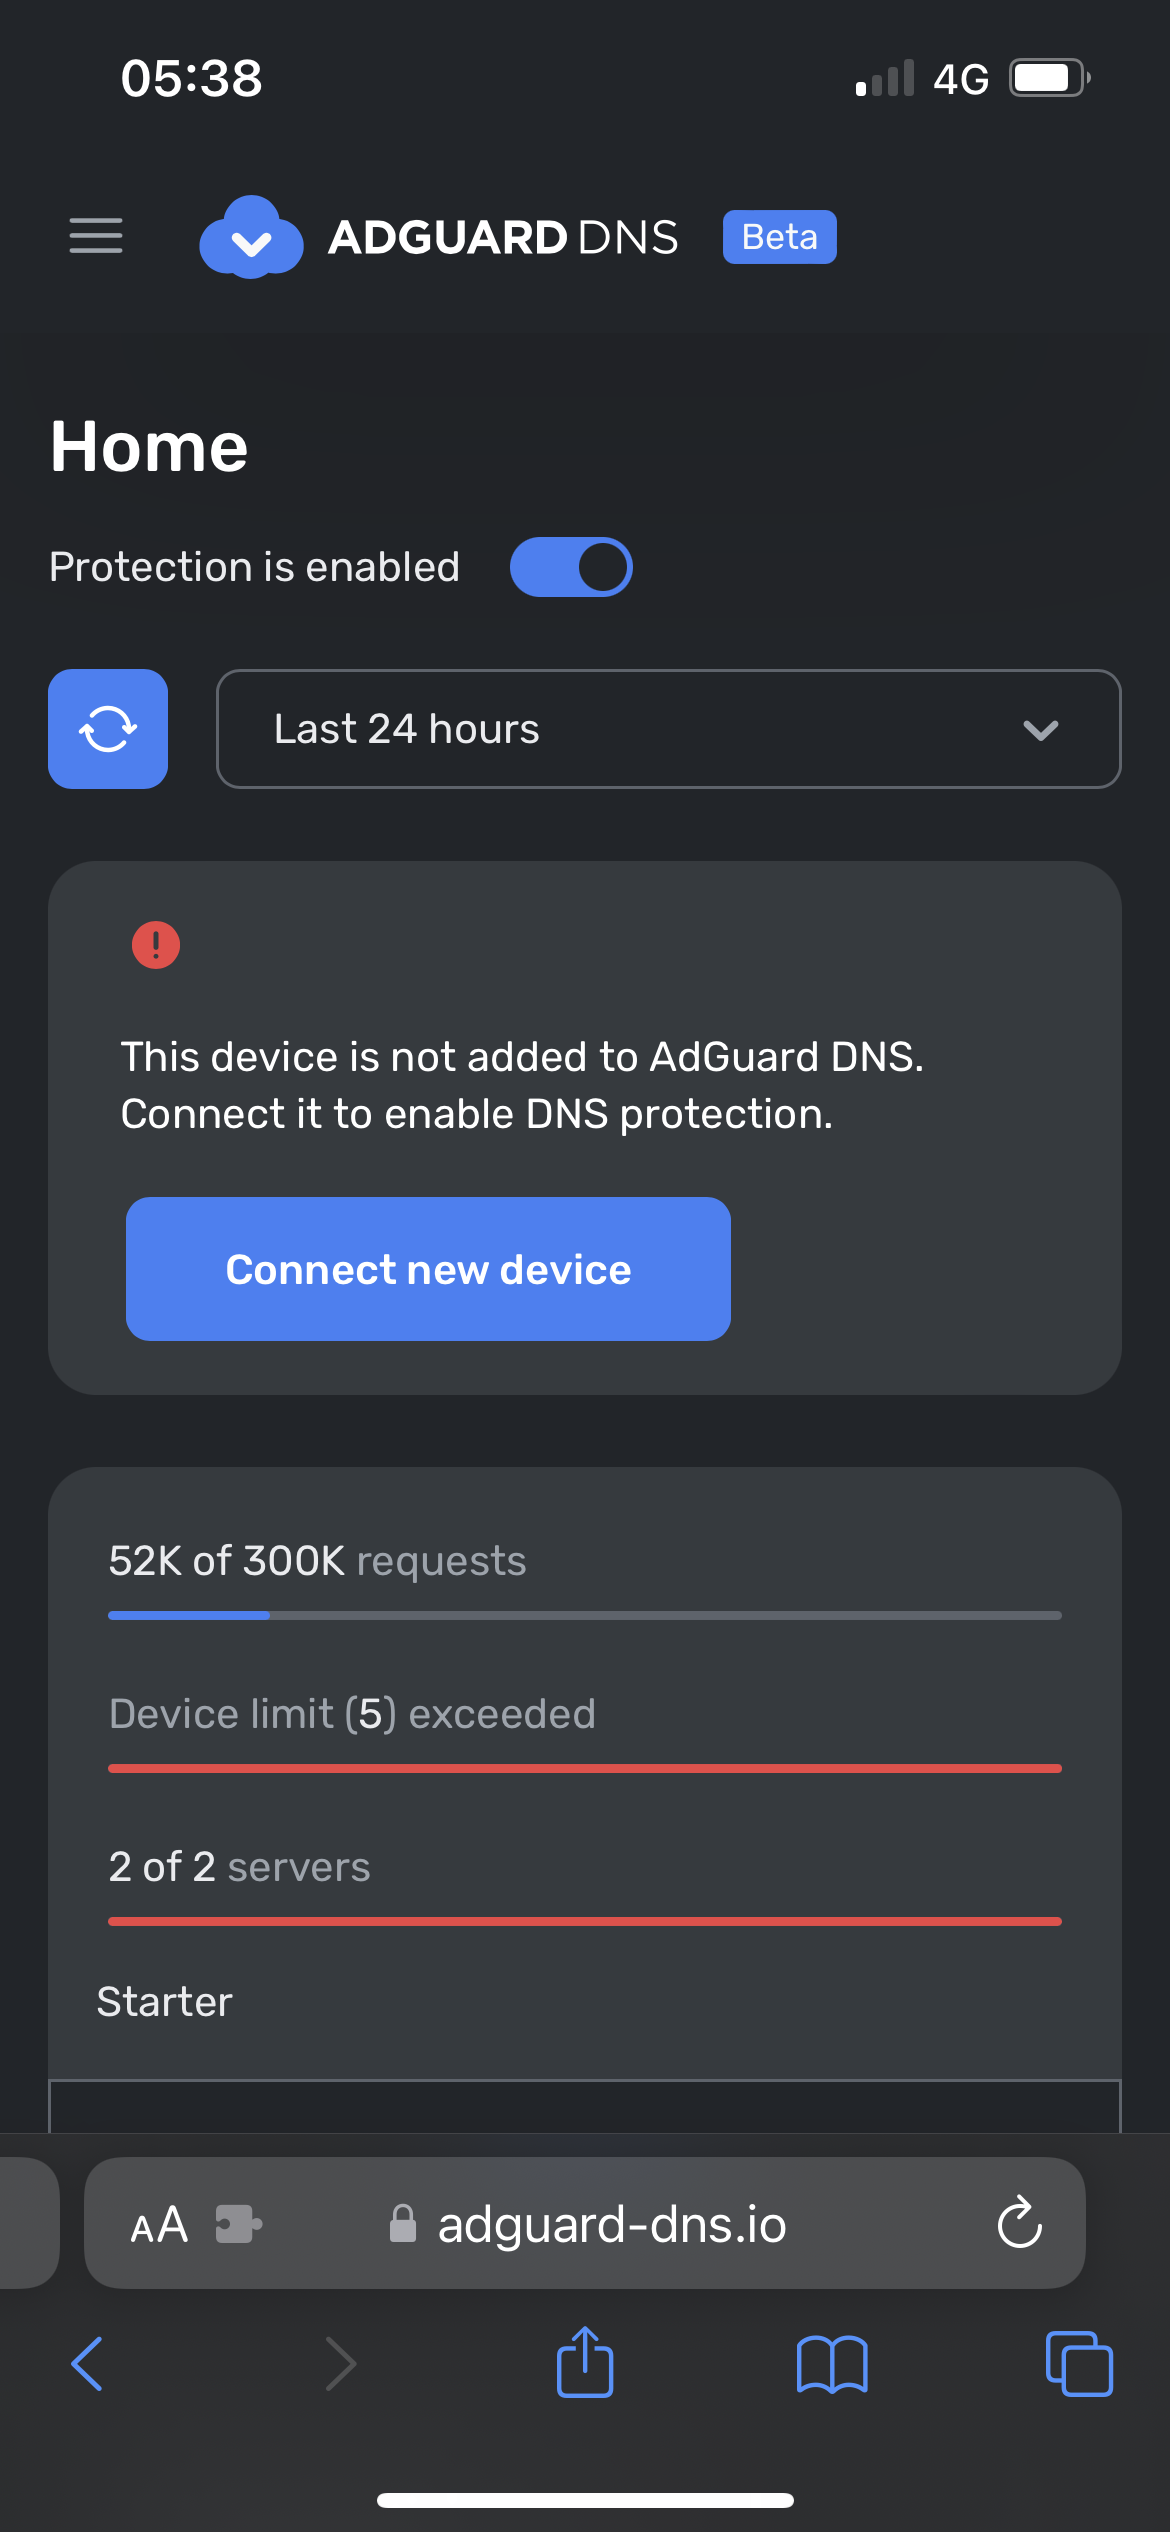Click the 52K requests progress bar
The height and width of the screenshot is (2532, 1170).
point(584,1613)
